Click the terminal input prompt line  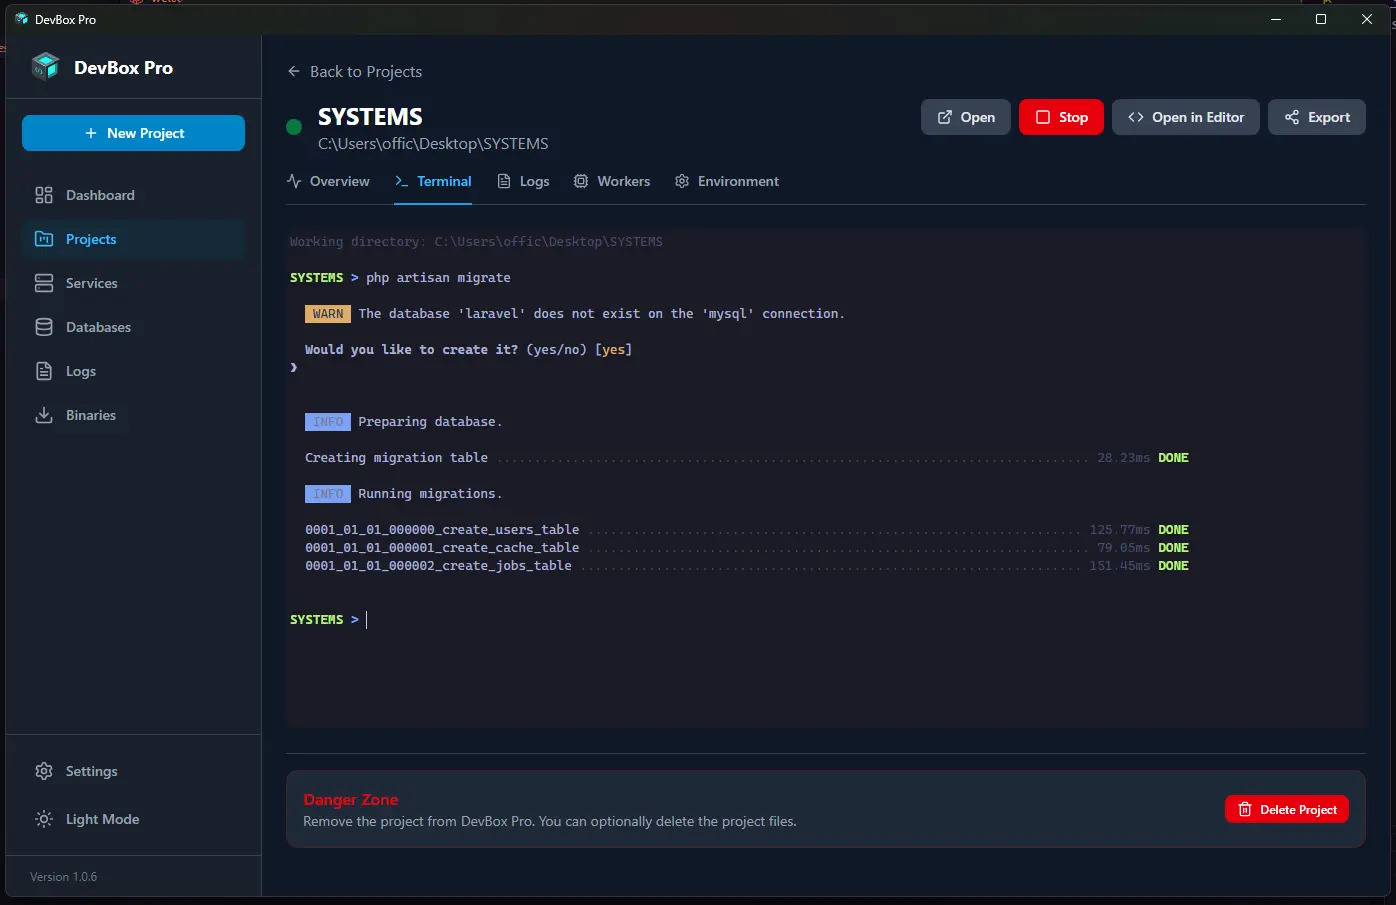(826, 620)
